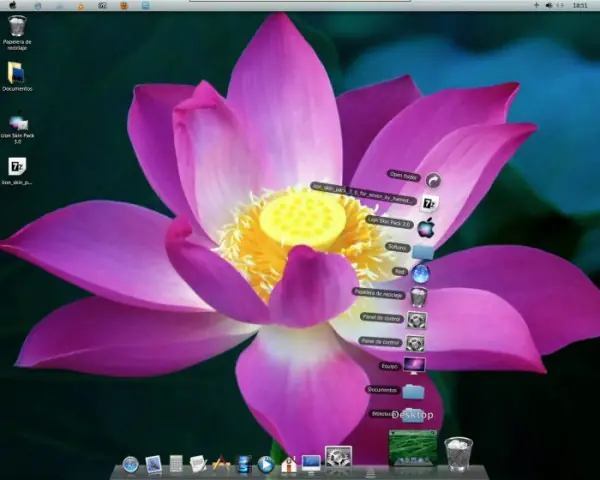This screenshot has width=600, height=480.
Task: Open the calculator icon in dock
Action: coord(176,464)
